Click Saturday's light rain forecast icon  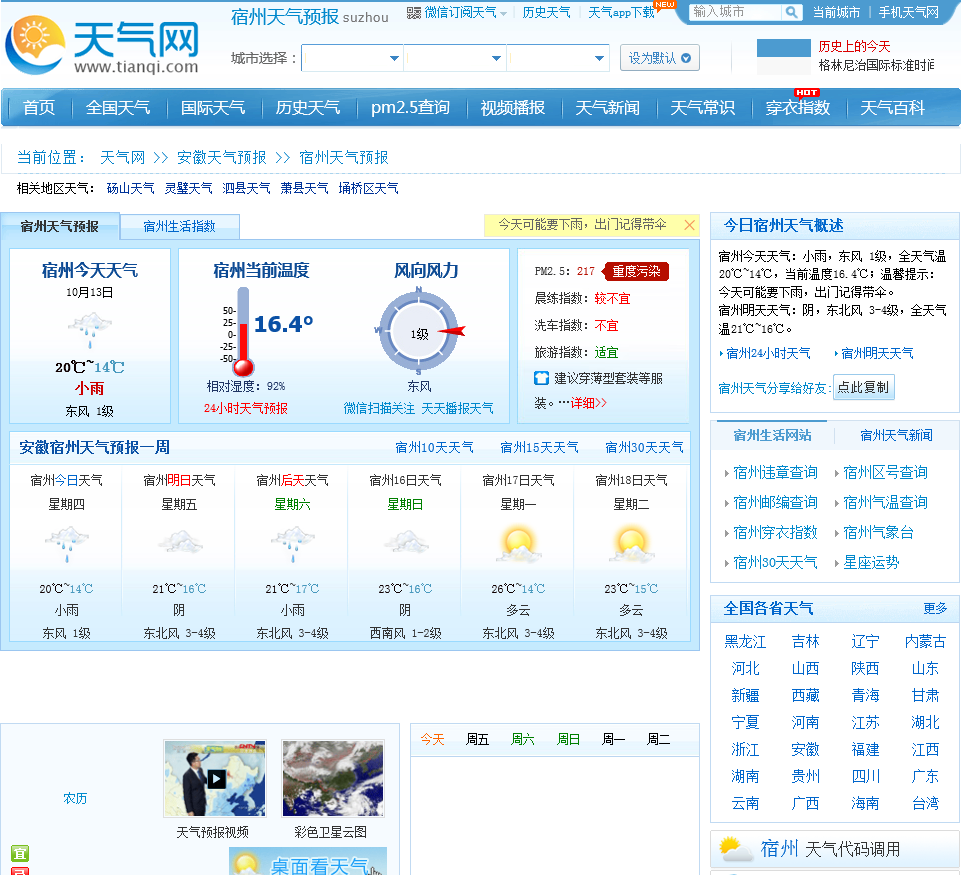[293, 544]
